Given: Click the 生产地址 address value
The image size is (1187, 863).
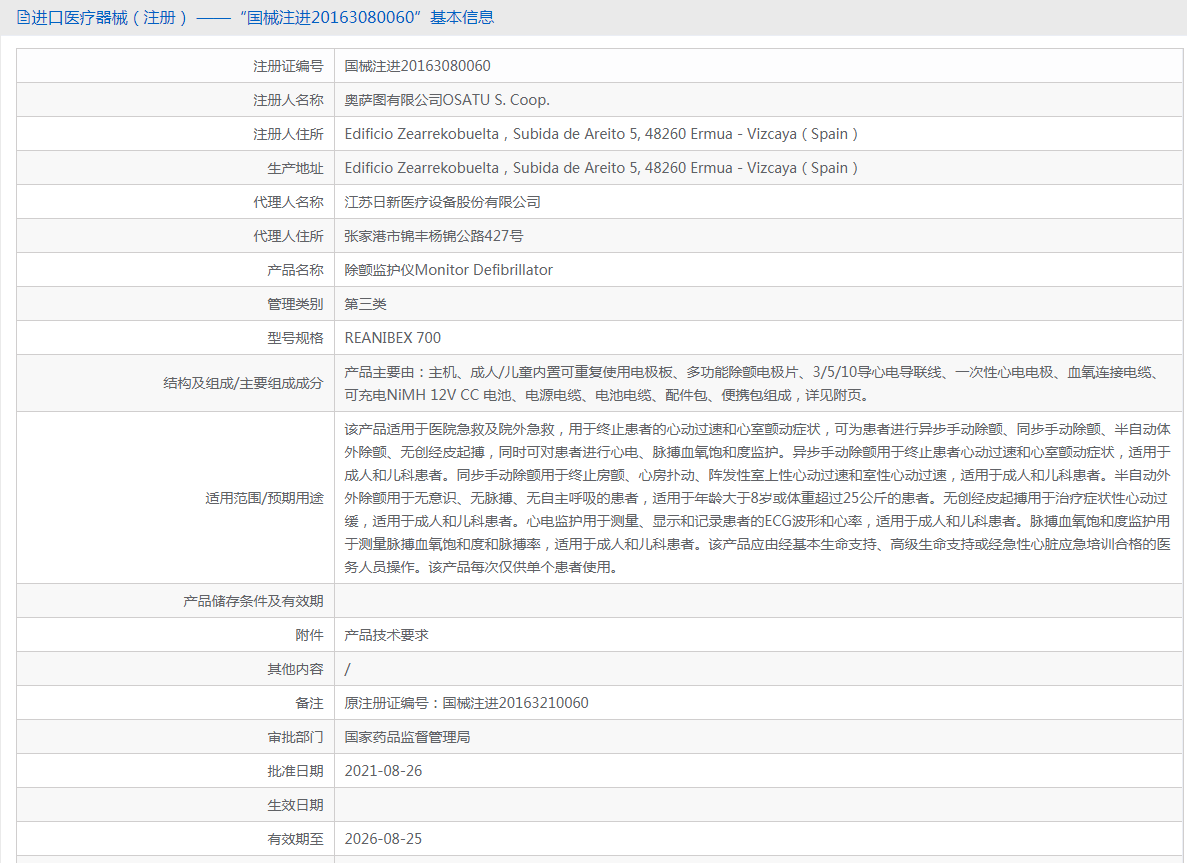Looking at the screenshot, I should click(x=601, y=168).
